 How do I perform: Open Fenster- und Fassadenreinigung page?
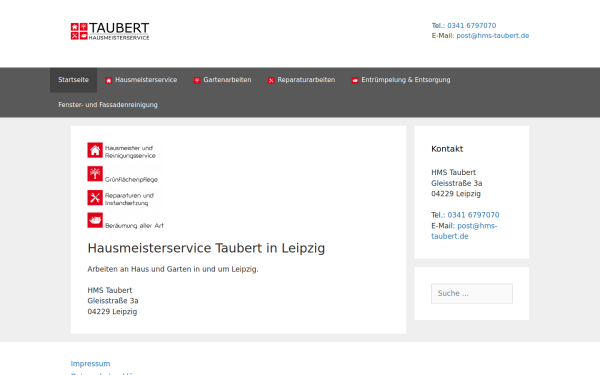pos(108,105)
